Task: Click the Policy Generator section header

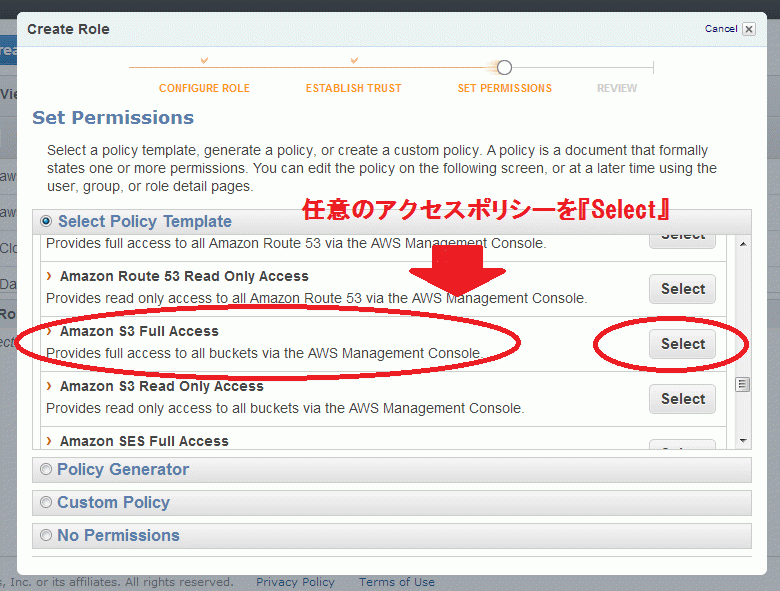Action: coord(391,470)
